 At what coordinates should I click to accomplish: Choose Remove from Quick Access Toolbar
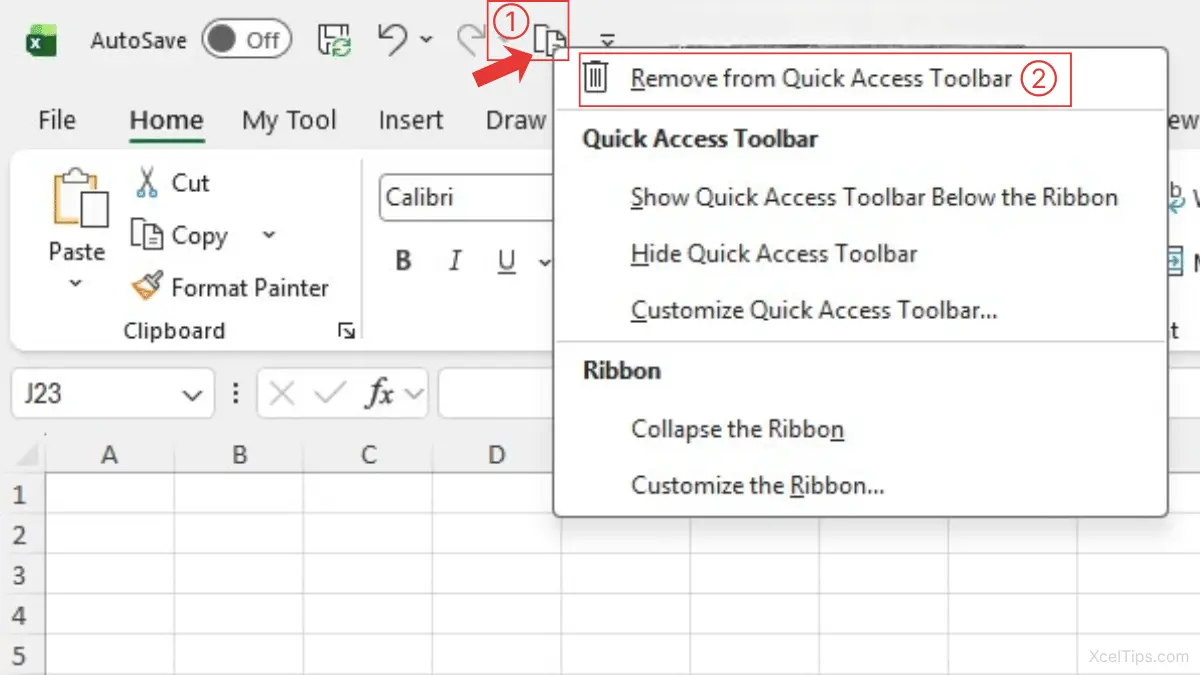tap(821, 79)
